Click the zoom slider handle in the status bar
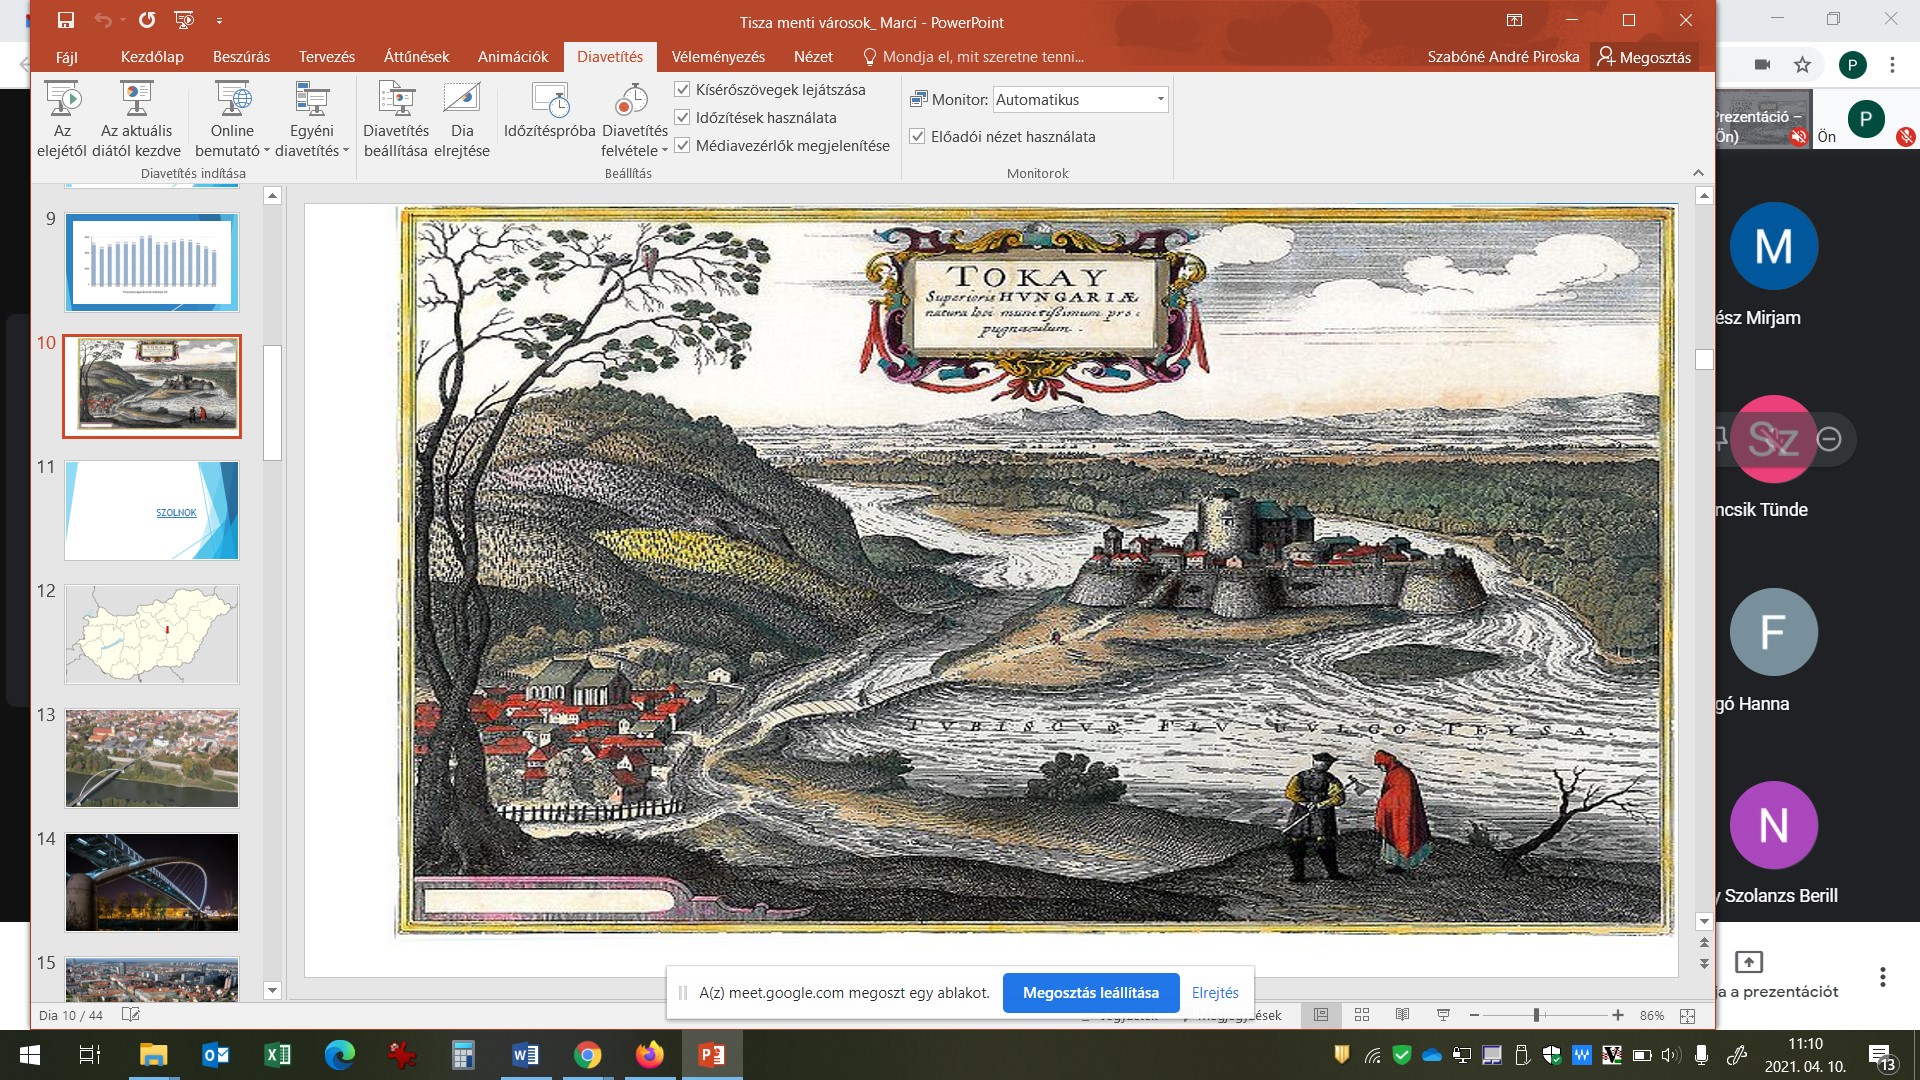The image size is (1920, 1080). [1536, 1015]
